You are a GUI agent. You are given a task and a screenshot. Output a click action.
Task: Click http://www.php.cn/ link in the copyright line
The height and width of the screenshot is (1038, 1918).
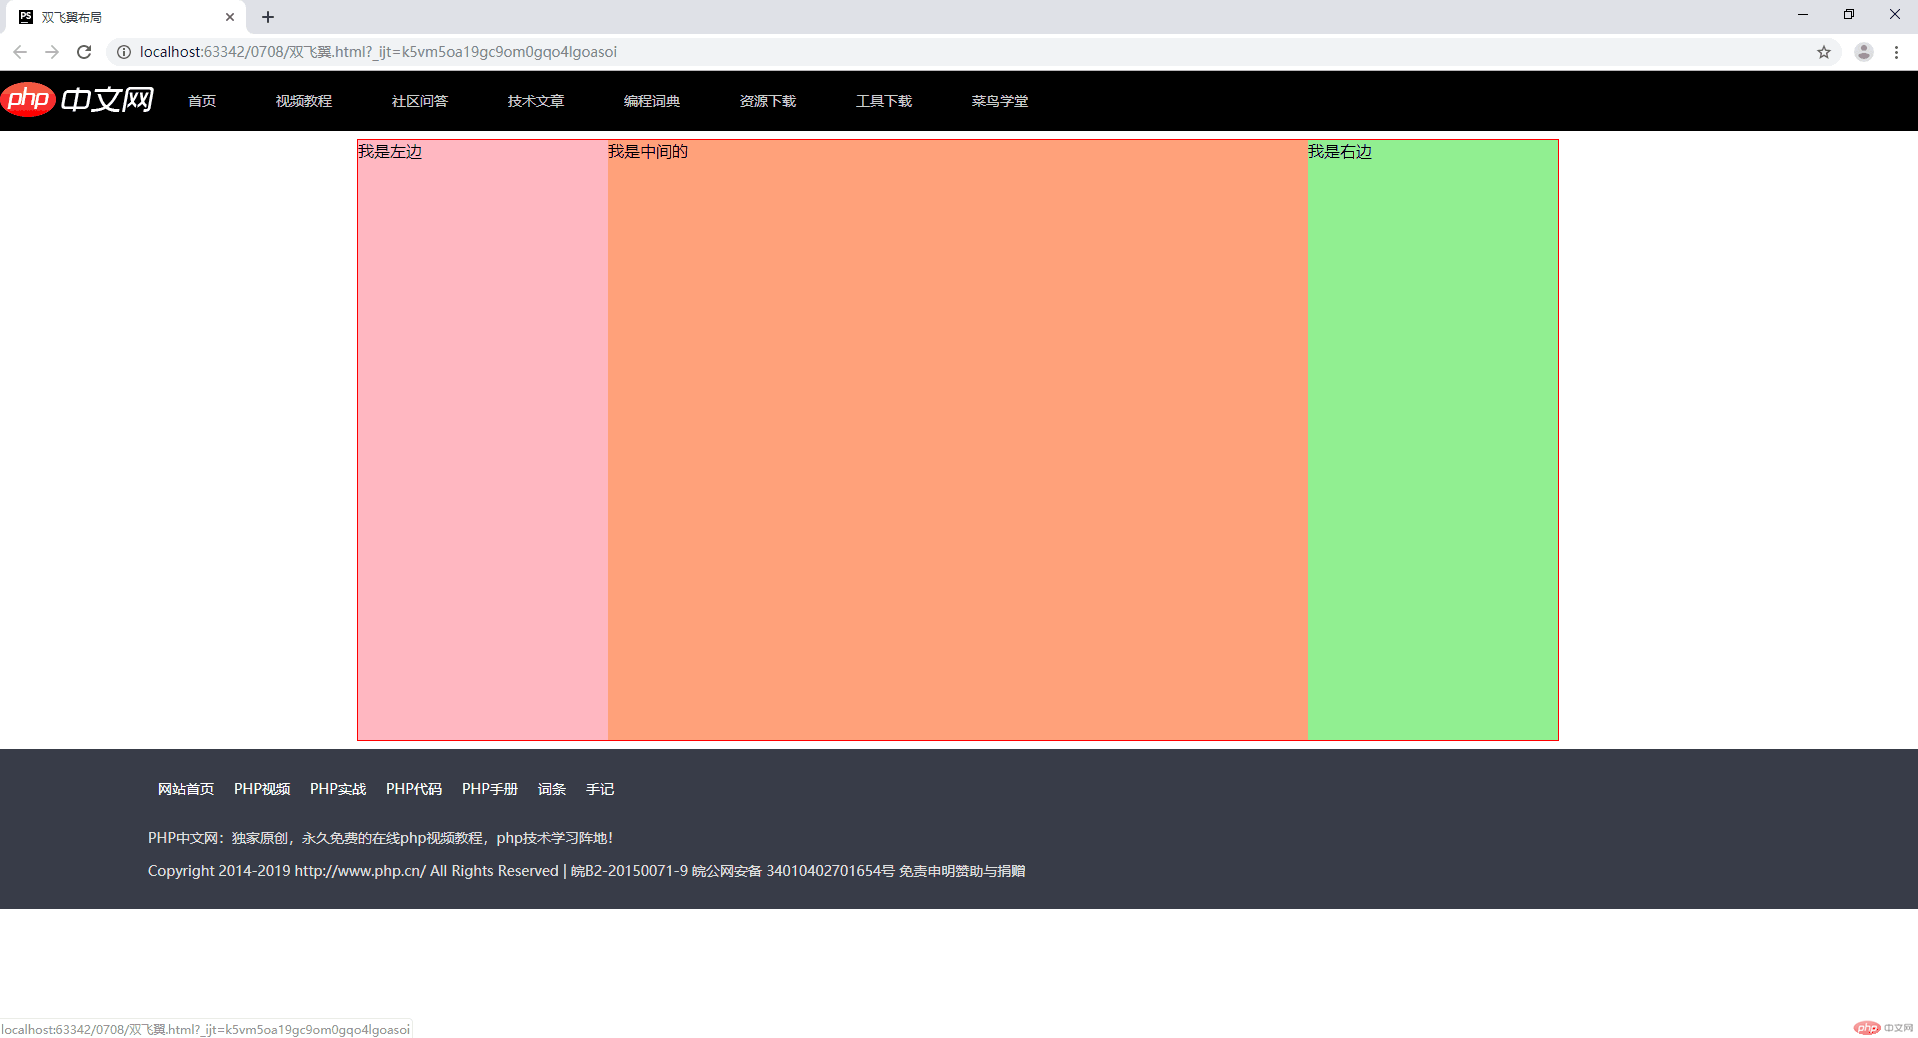(x=360, y=871)
